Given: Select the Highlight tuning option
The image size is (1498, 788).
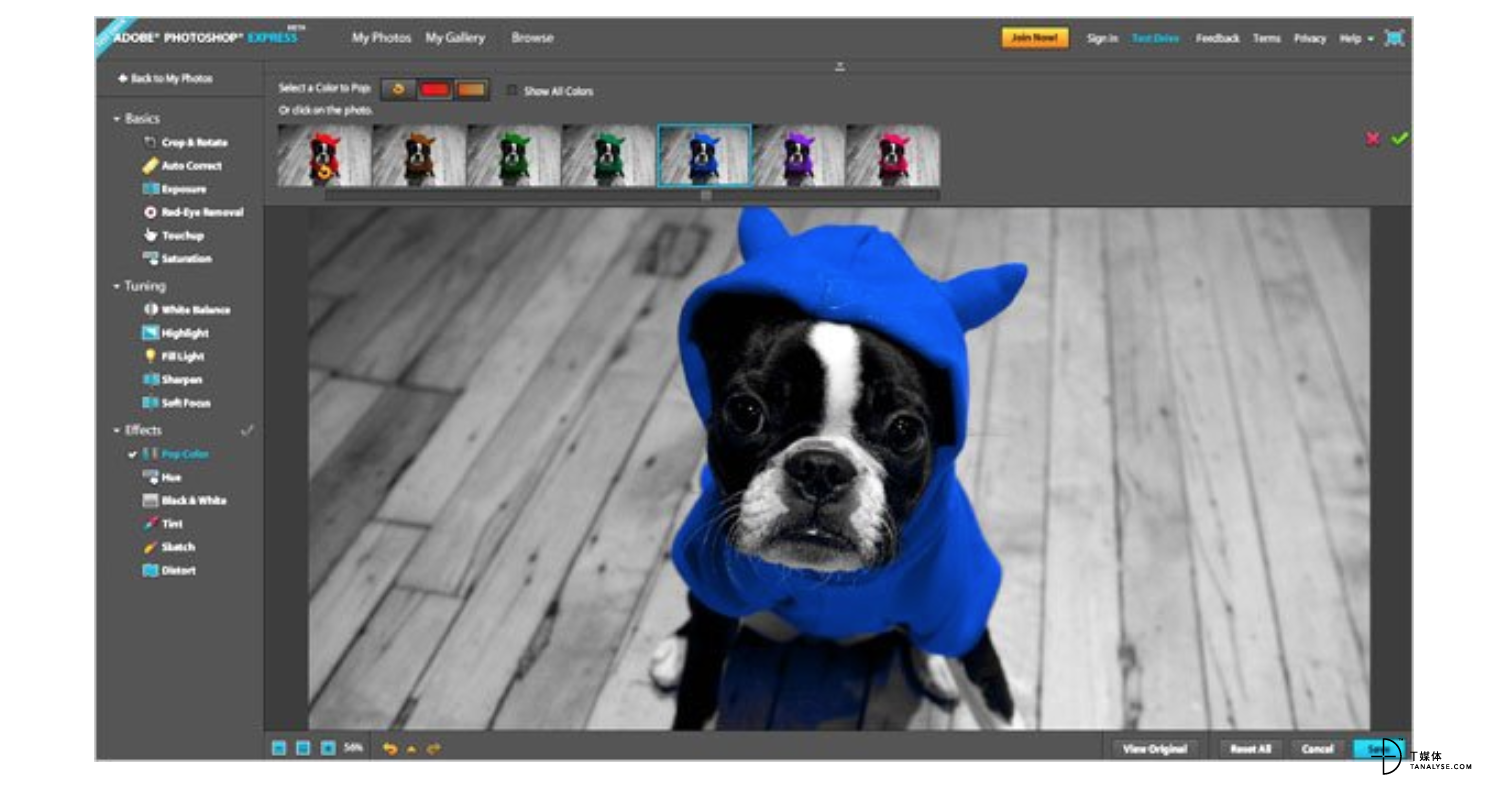Looking at the screenshot, I should 176,333.
